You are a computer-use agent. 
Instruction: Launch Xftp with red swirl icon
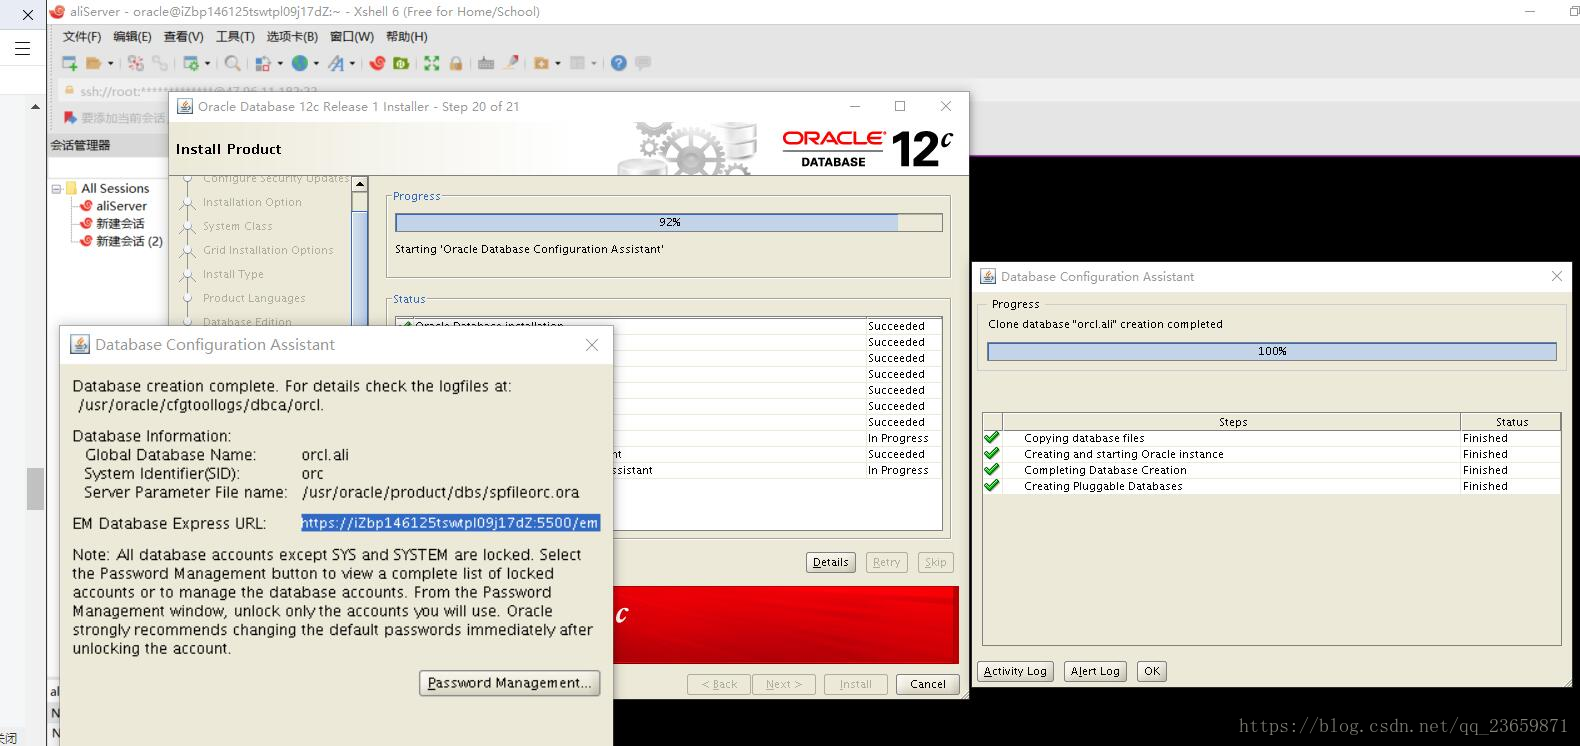coord(377,63)
